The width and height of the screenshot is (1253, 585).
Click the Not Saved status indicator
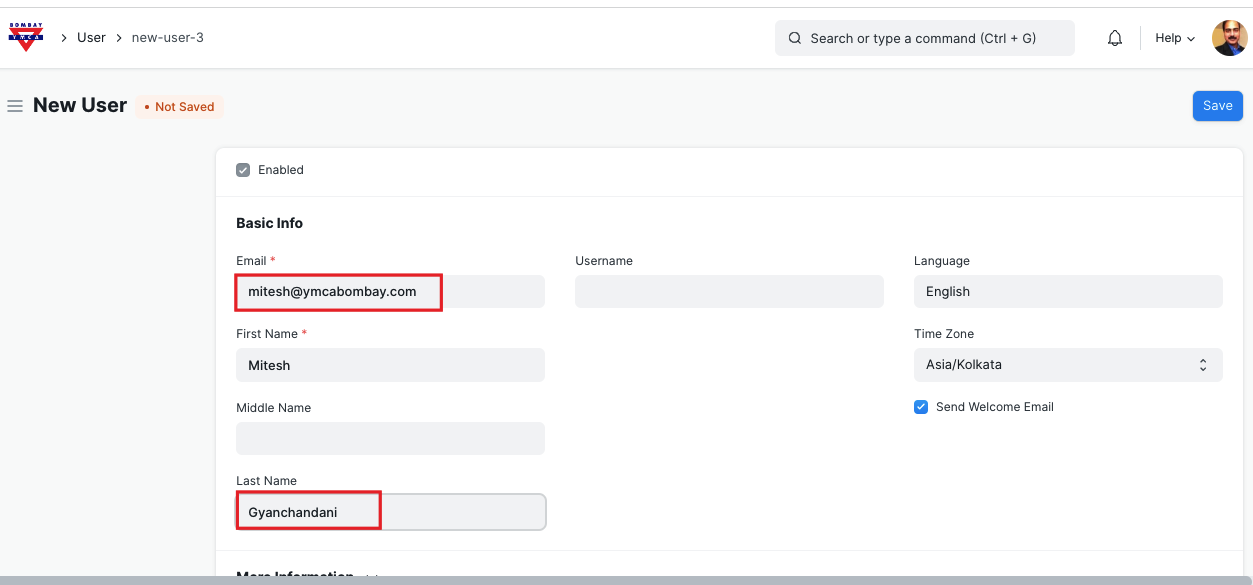point(179,107)
